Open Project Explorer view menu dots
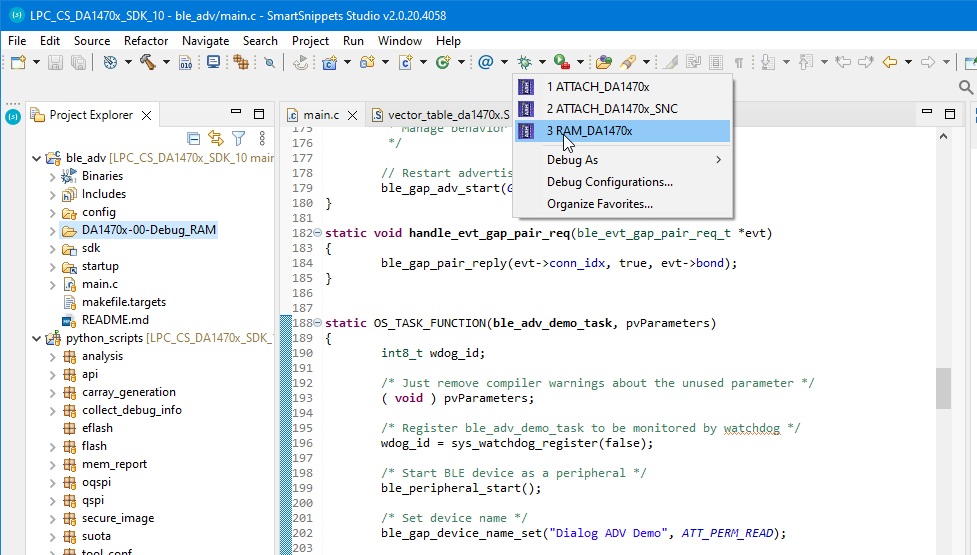This screenshot has width=977, height=555. (262, 138)
